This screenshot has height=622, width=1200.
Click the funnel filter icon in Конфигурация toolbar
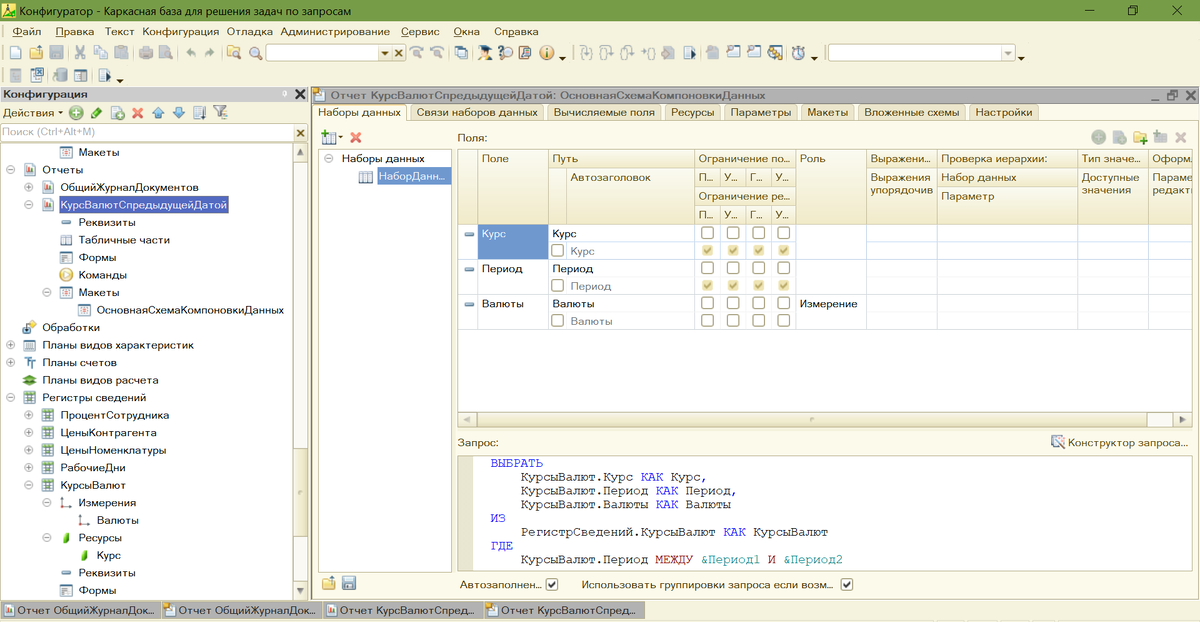(x=221, y=113)
